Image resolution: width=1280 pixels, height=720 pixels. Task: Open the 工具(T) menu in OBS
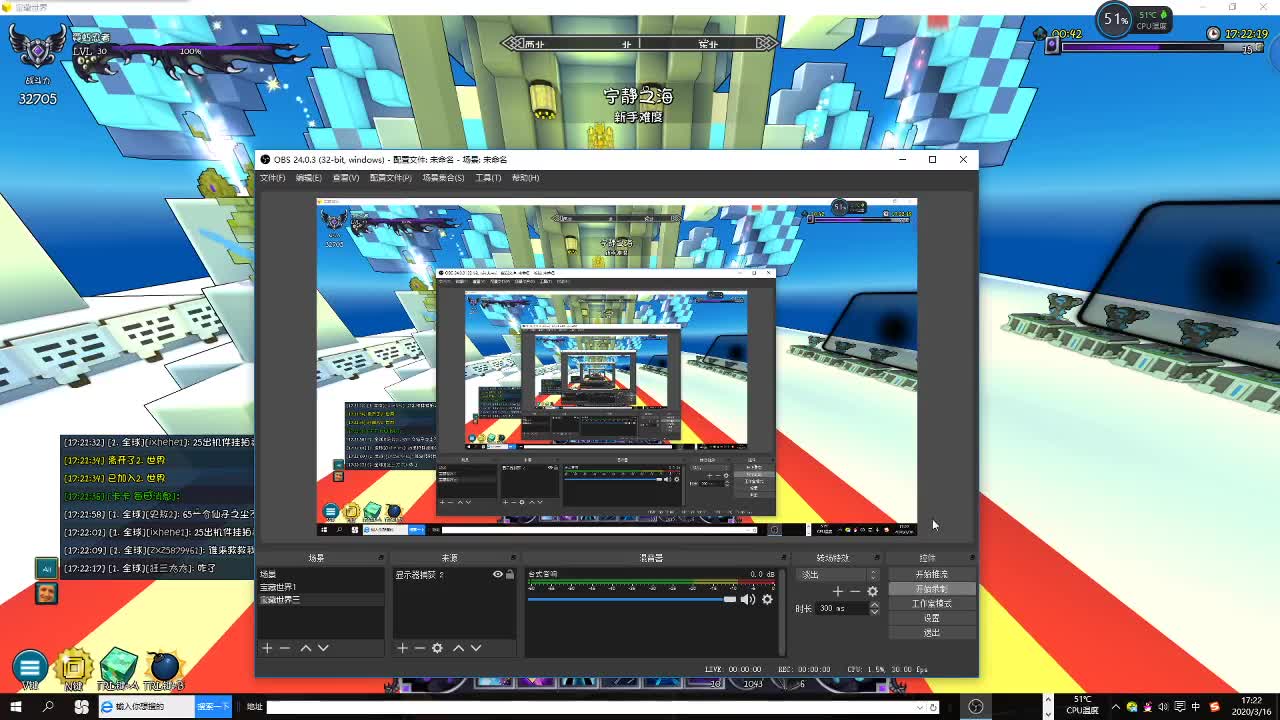(x=488, y=178)
